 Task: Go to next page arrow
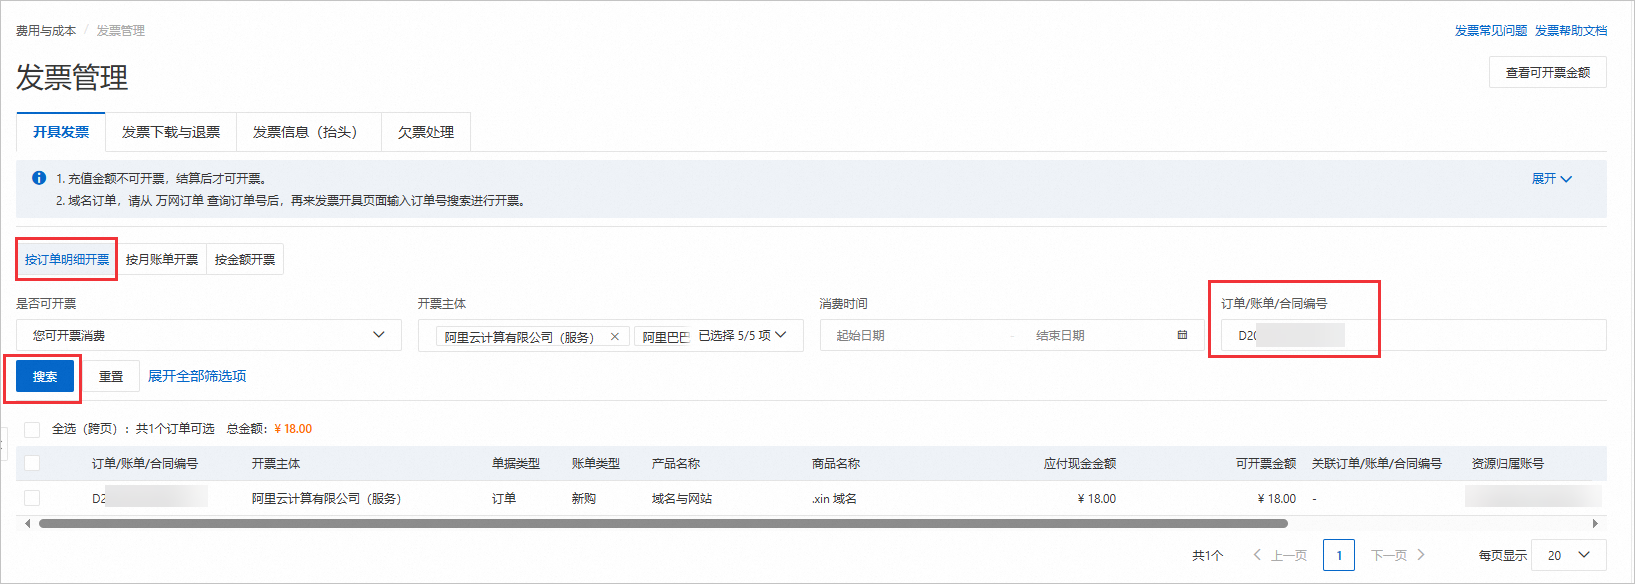pyautogui.click(x=1421, y=555)
